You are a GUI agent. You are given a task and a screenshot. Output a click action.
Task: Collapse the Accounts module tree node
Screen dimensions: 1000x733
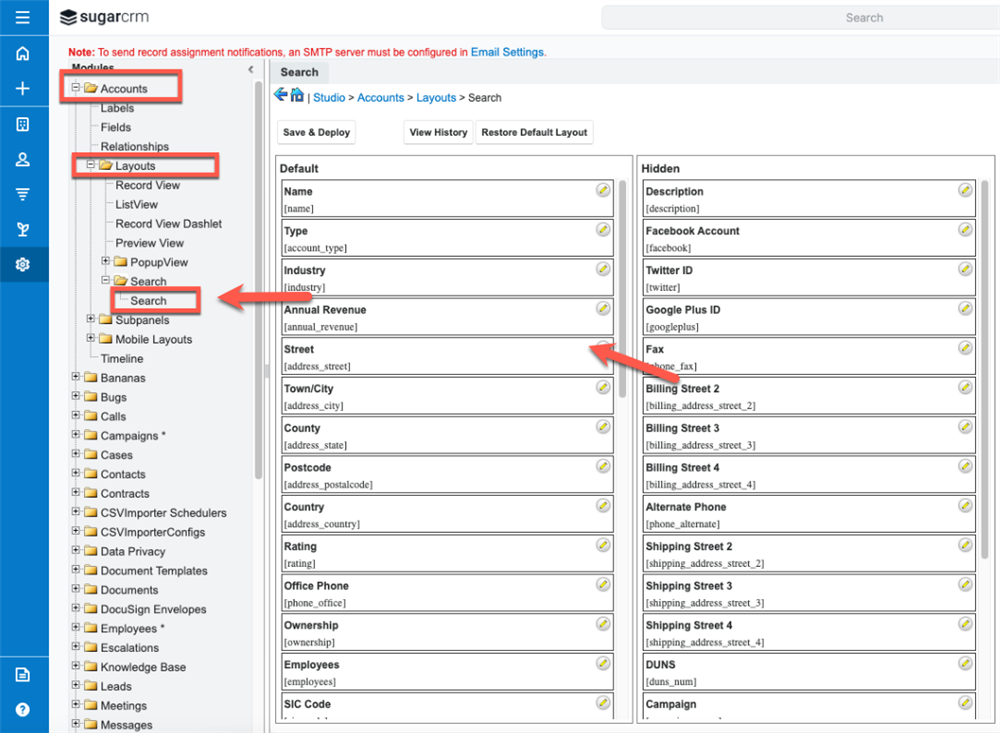tap(76, 89)
